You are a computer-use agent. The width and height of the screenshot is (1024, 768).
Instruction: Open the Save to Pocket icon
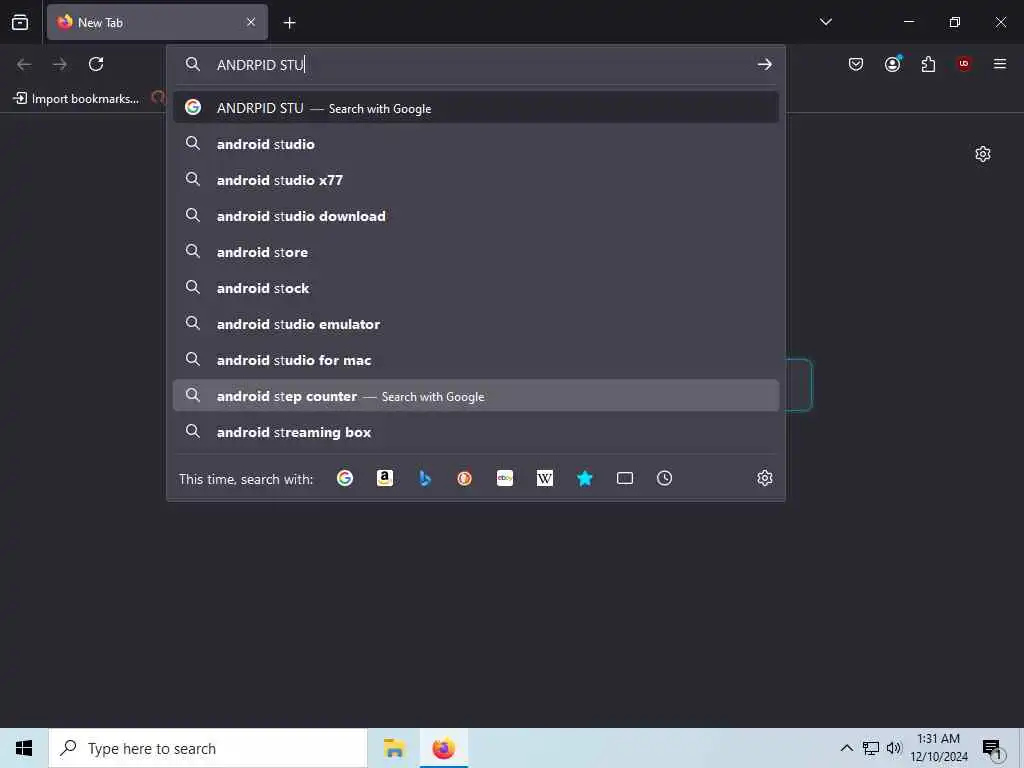[x=856, y=64]
